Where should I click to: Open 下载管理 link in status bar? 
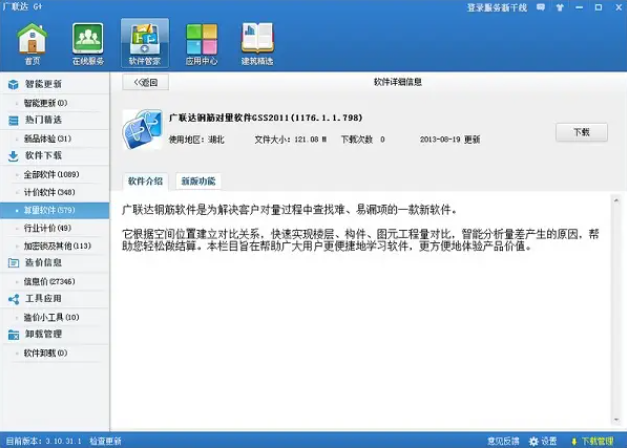click(x=597, y=441)
